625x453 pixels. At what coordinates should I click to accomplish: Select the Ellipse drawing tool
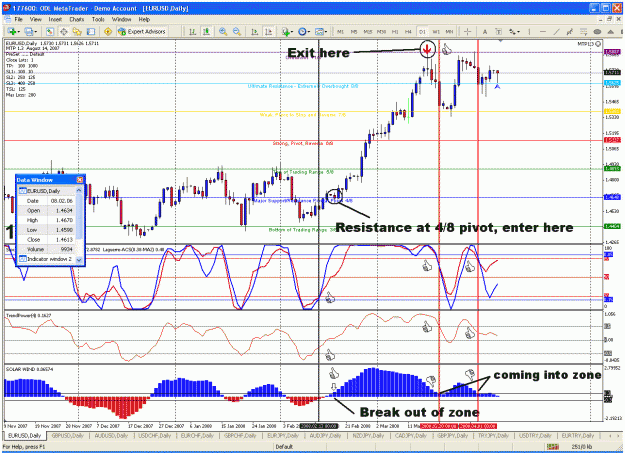point(597,32)
